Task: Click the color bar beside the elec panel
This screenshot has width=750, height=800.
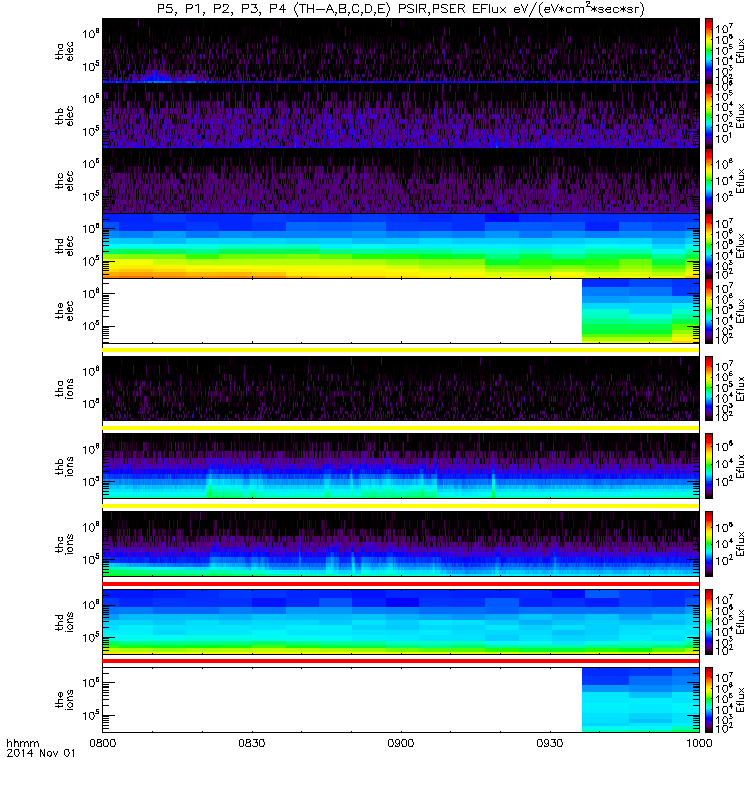Action: pos(709,311)
